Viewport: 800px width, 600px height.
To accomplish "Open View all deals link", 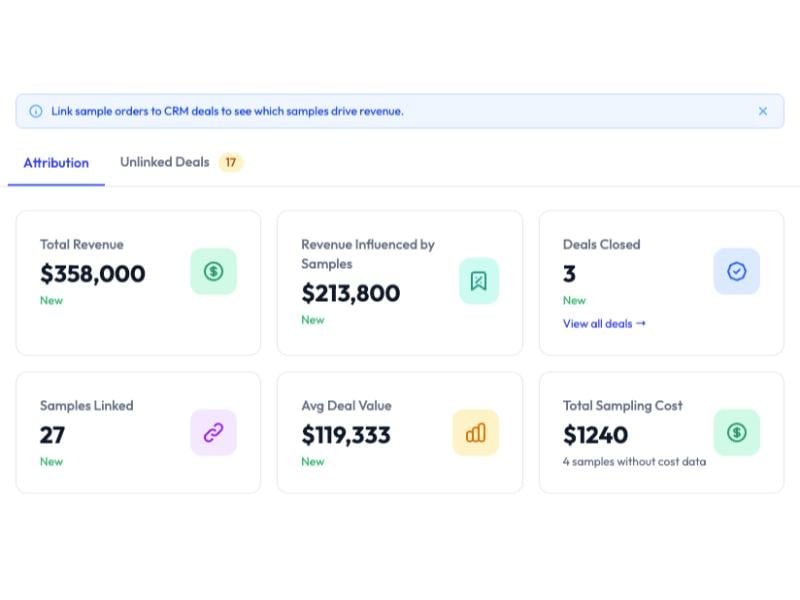I will 603,323.
